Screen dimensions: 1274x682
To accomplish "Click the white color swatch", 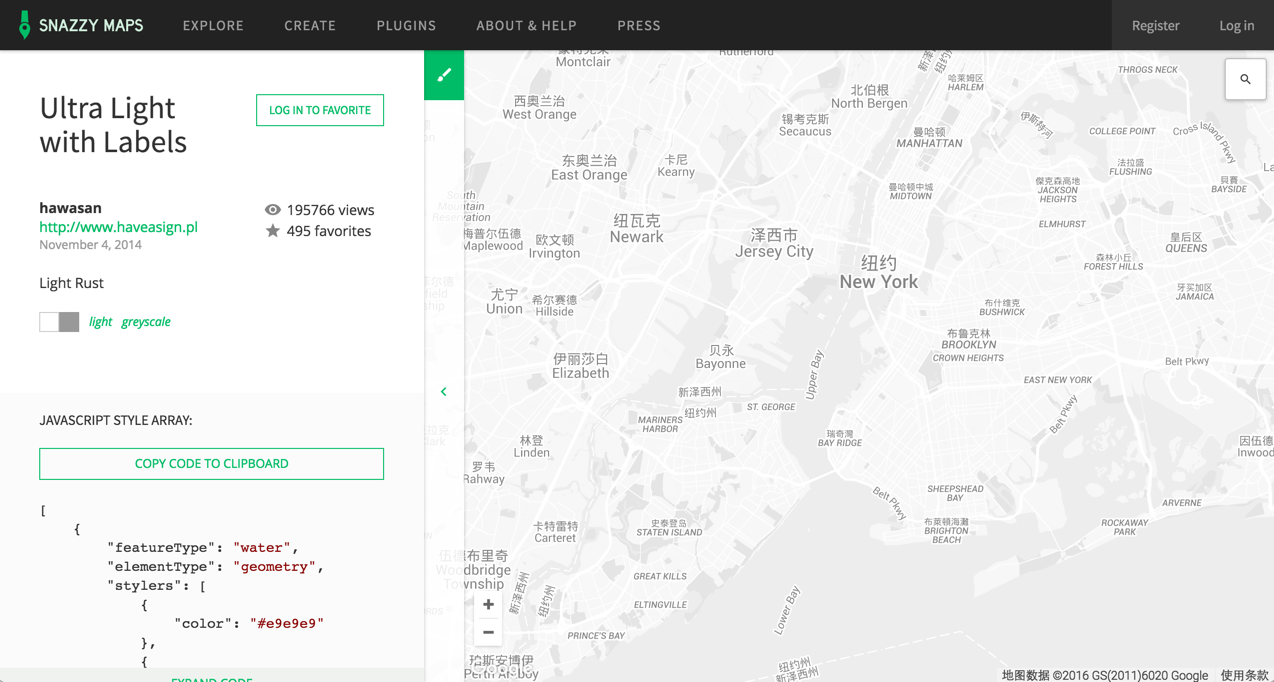I will 49,322.
